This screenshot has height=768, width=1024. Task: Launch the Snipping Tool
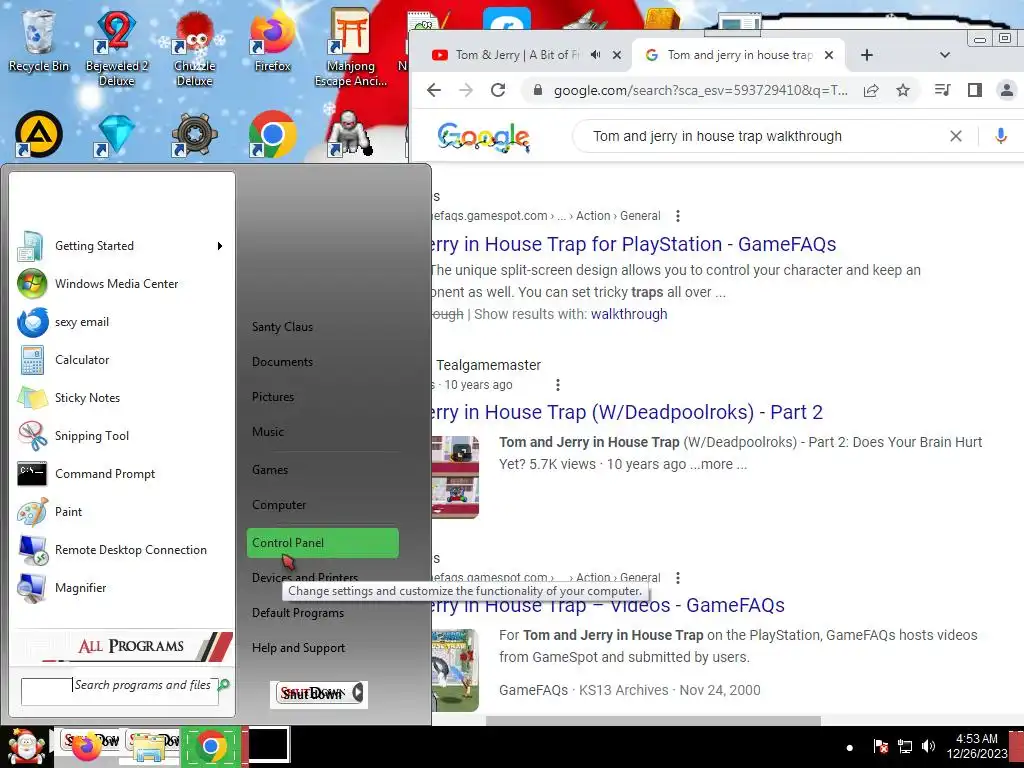pyautogui.click(x=121, y=436)
